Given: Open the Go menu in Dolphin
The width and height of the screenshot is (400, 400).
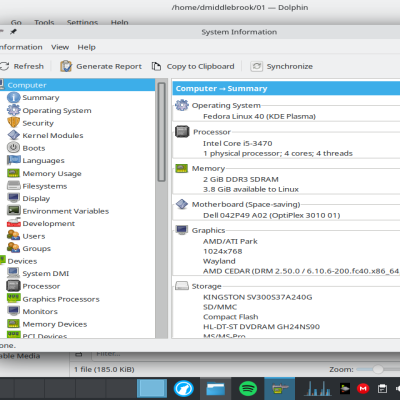Looking at the screenshot, I should tap(16, 22).
